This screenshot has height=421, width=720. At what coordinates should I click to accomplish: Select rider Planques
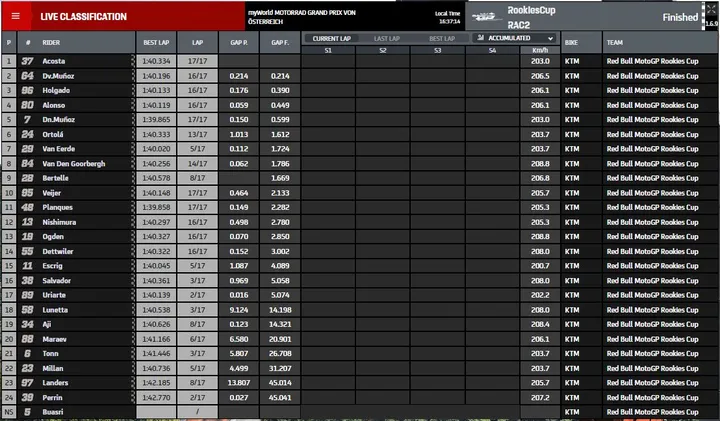57,207
